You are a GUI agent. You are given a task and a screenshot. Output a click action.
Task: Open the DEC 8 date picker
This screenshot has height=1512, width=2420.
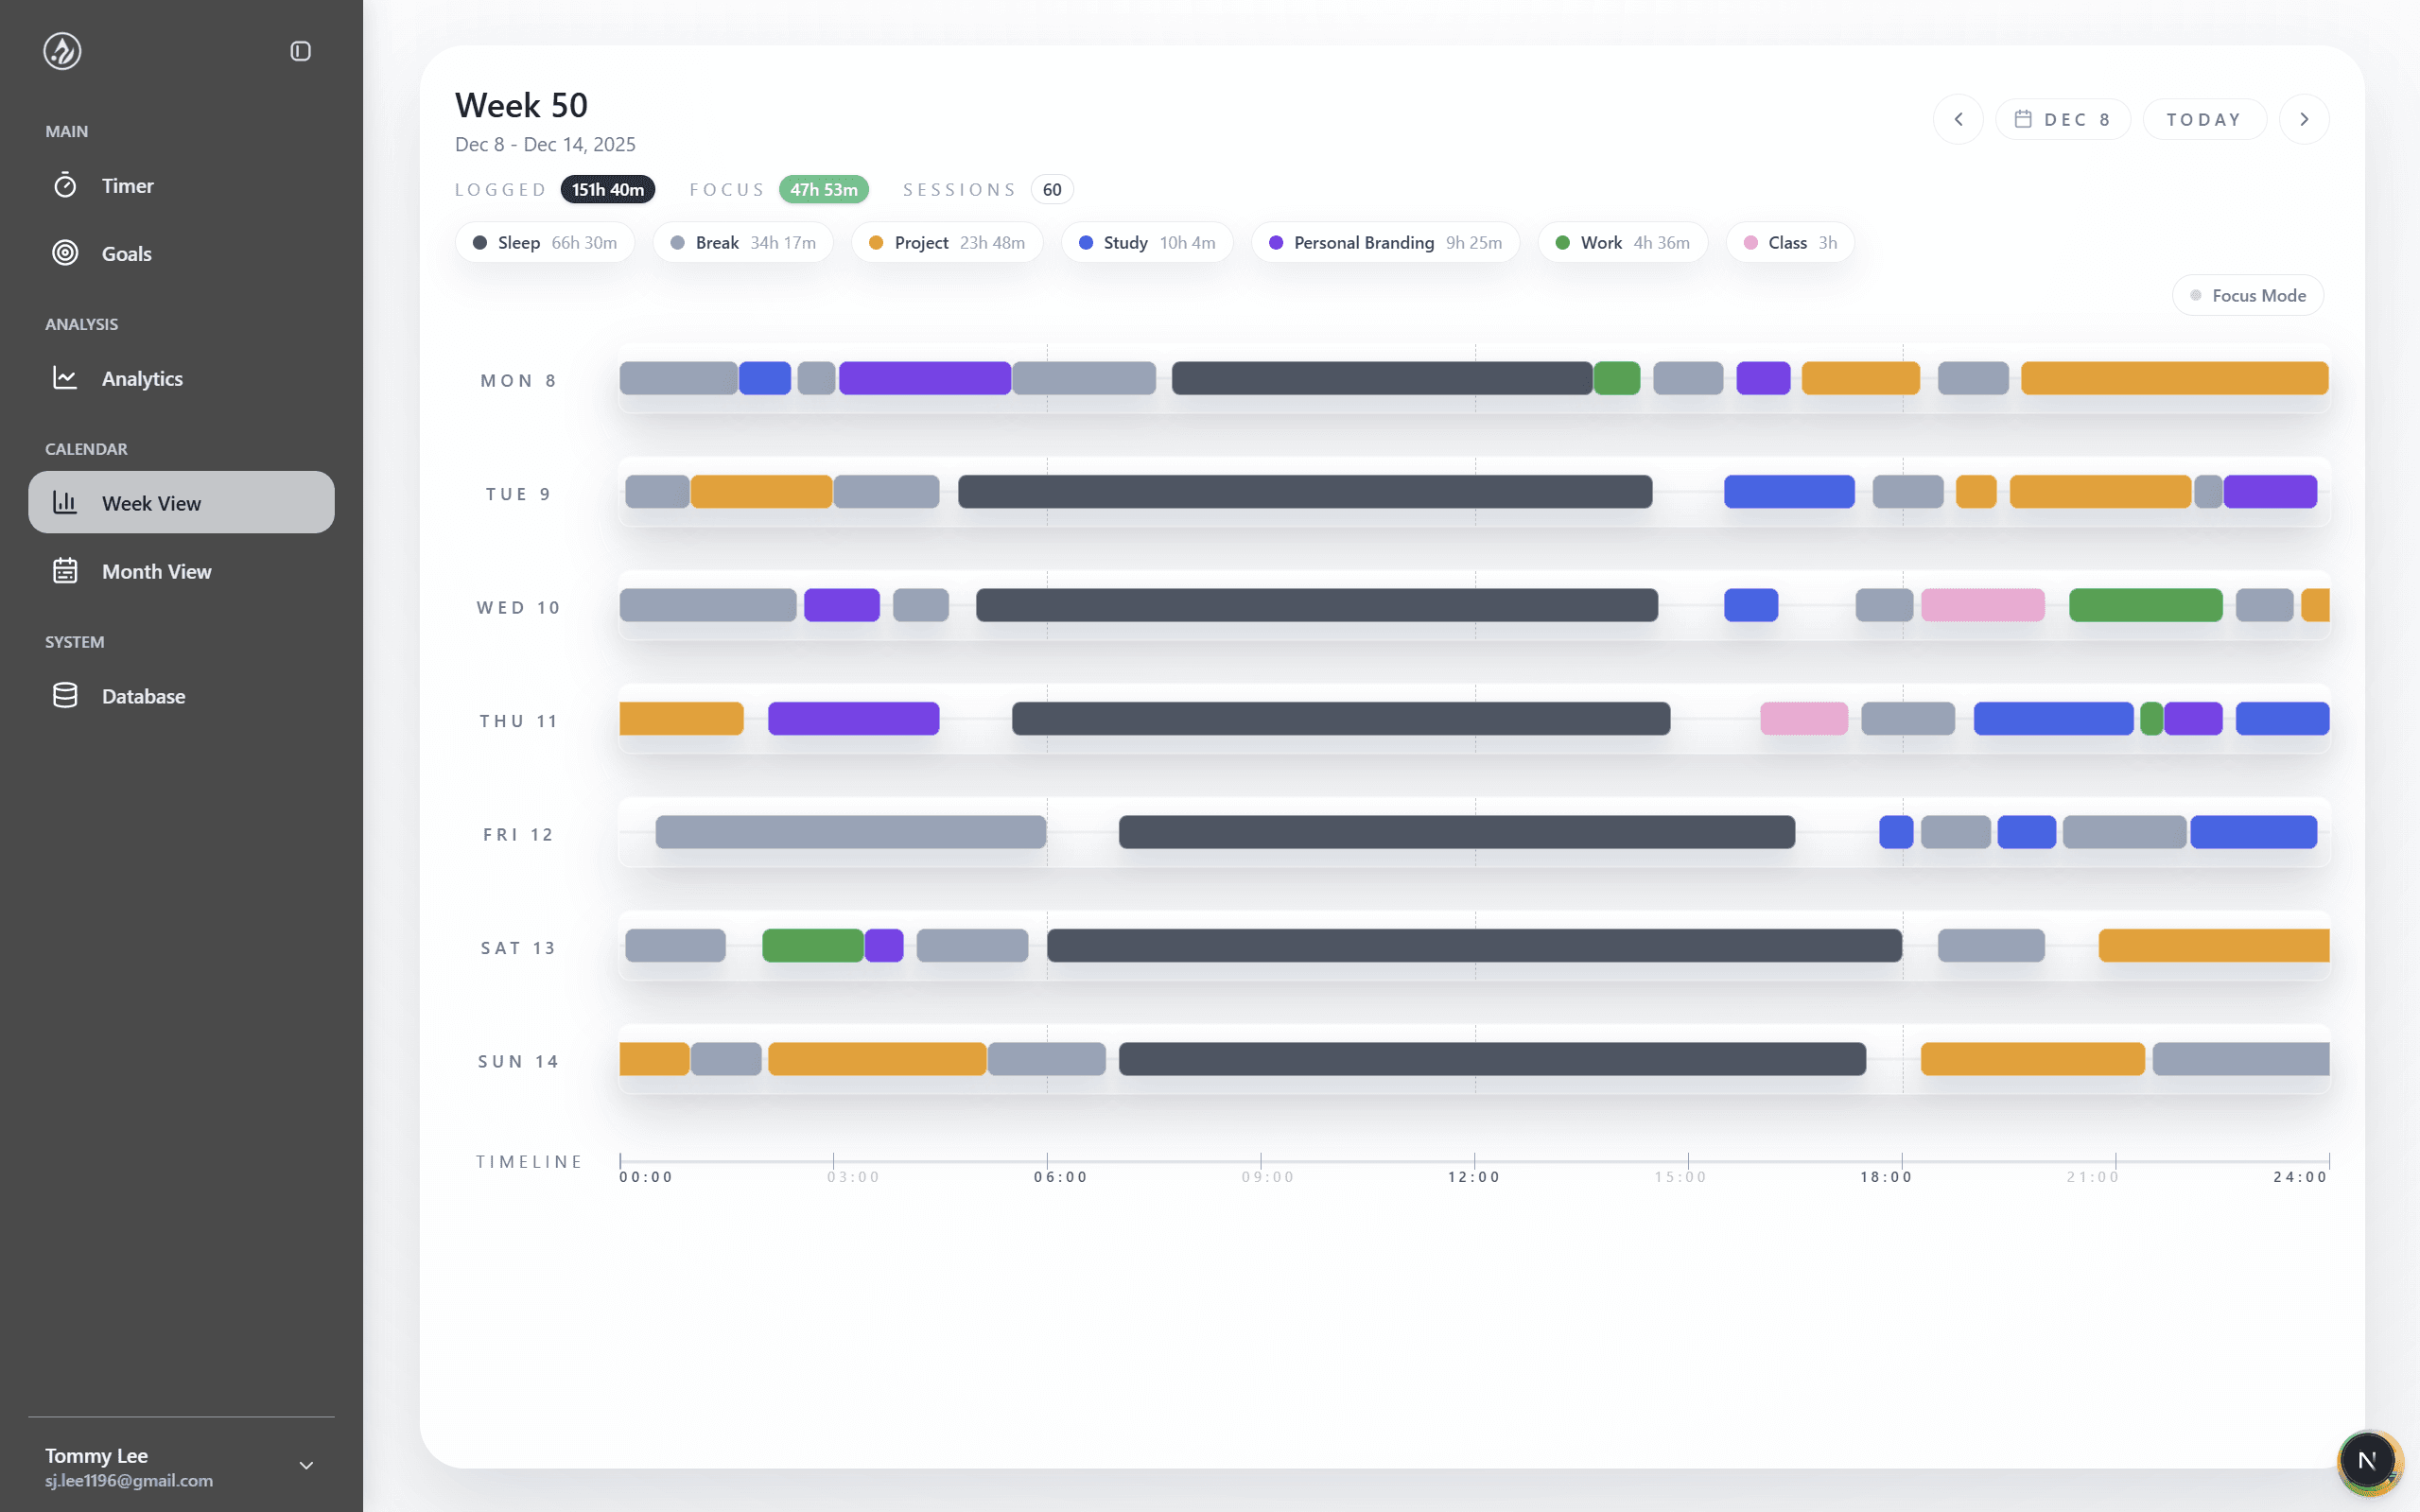pyautogui.click(x=2062, y=118)
